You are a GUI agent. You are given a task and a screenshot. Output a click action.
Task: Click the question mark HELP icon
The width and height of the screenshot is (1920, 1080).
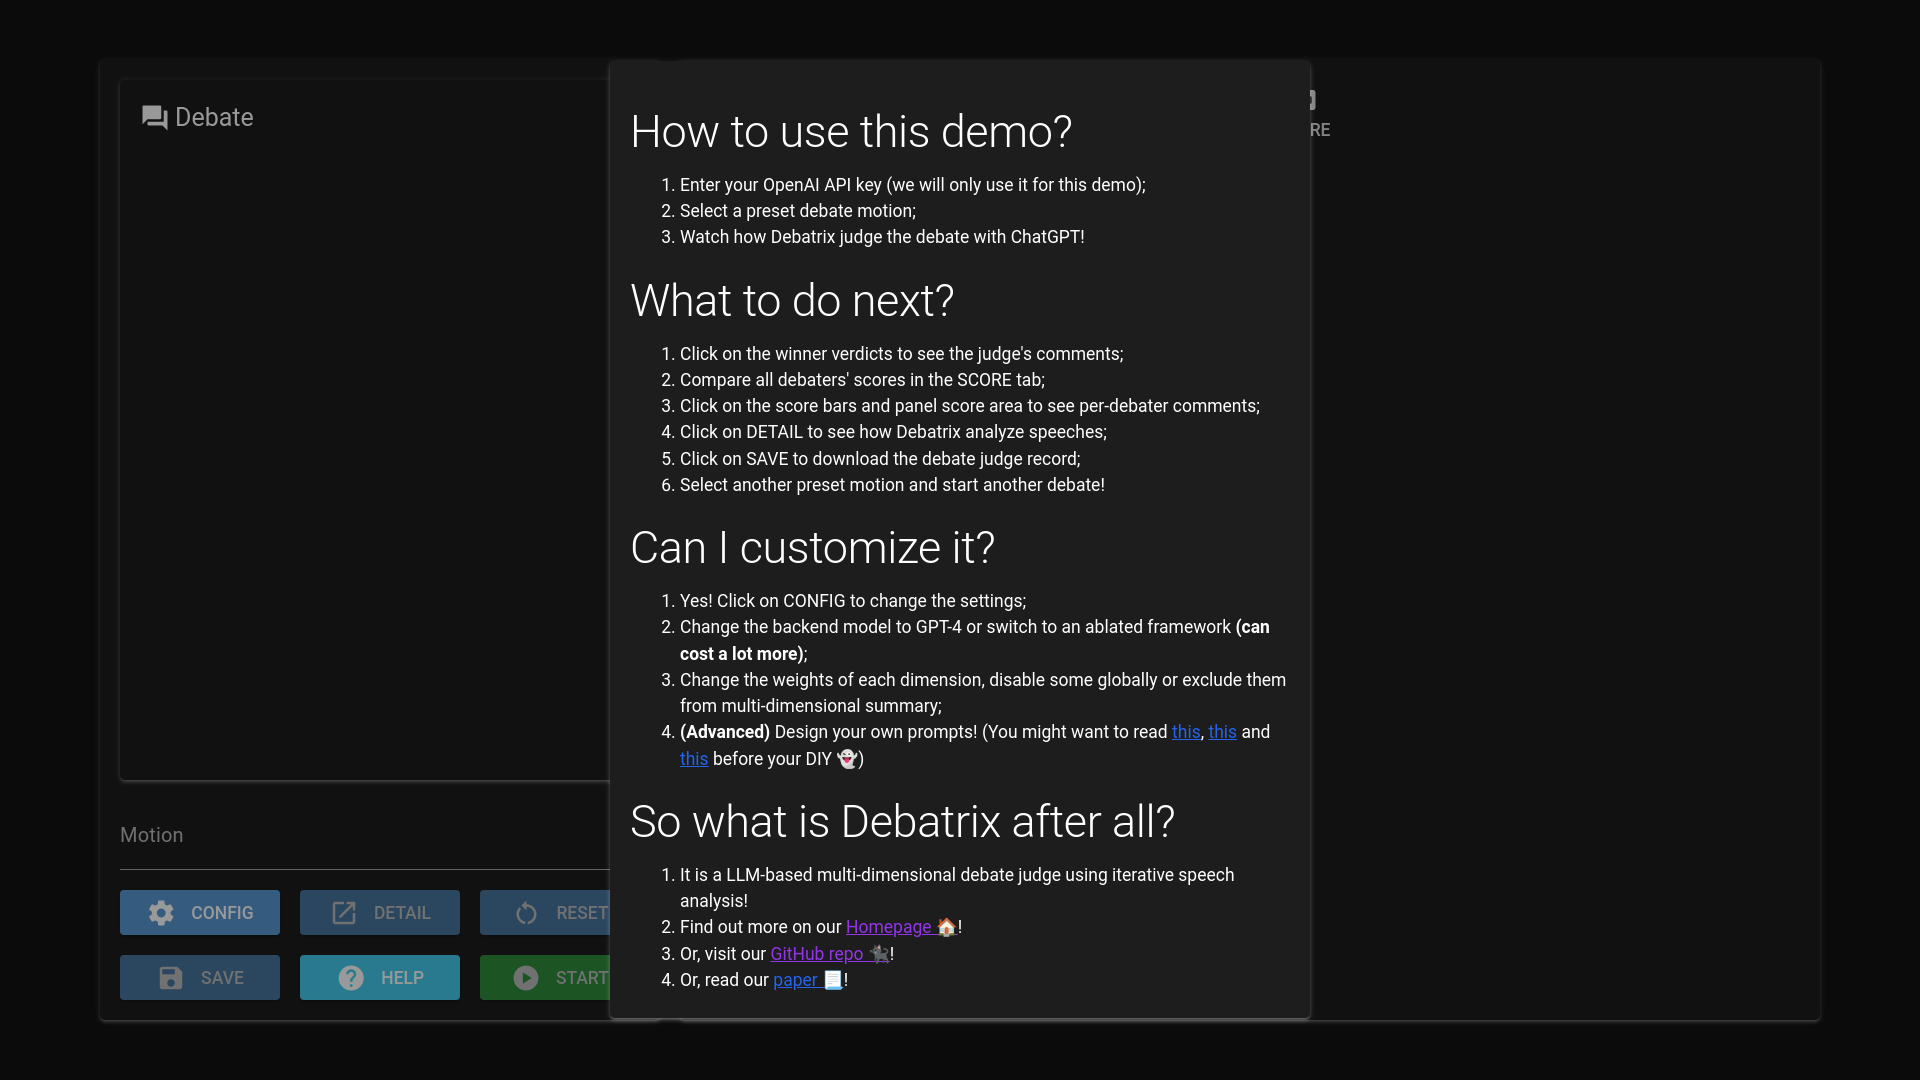pos(351,978)
